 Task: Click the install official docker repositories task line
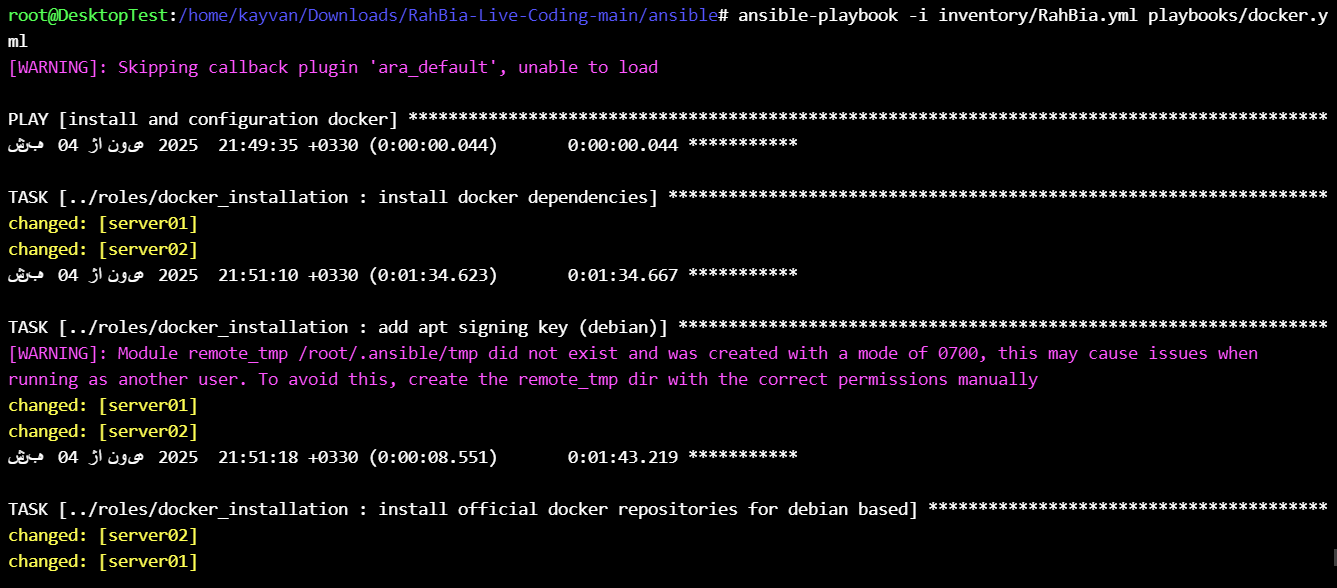click(668, 509)
